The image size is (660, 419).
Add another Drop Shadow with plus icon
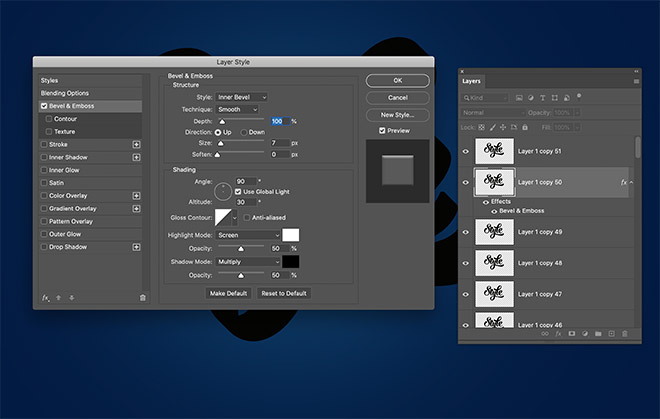click(136, 248)
